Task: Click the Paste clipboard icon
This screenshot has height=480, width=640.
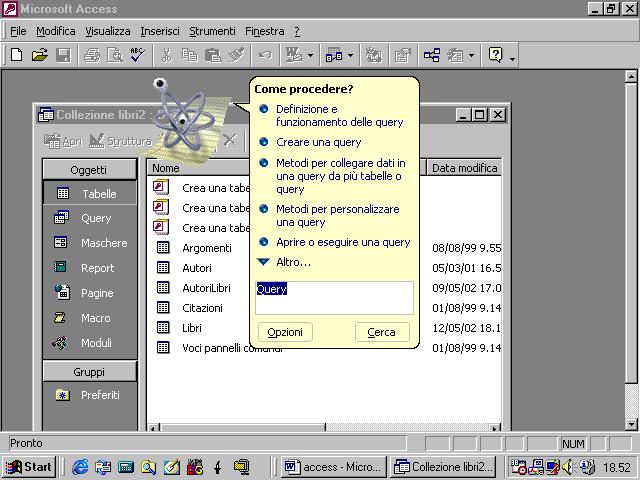Action: [x=213, y=55]
